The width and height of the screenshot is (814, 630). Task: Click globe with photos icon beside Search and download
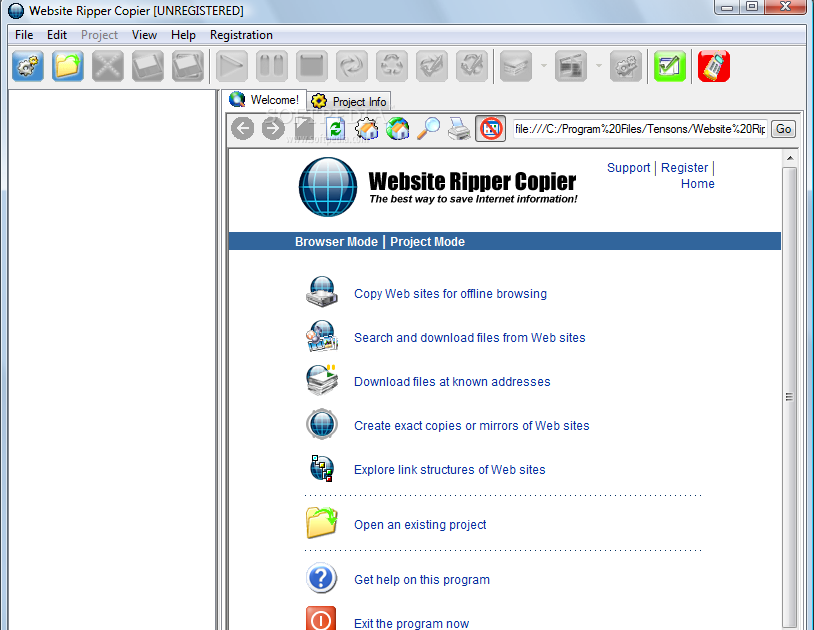tap(322, 336)
